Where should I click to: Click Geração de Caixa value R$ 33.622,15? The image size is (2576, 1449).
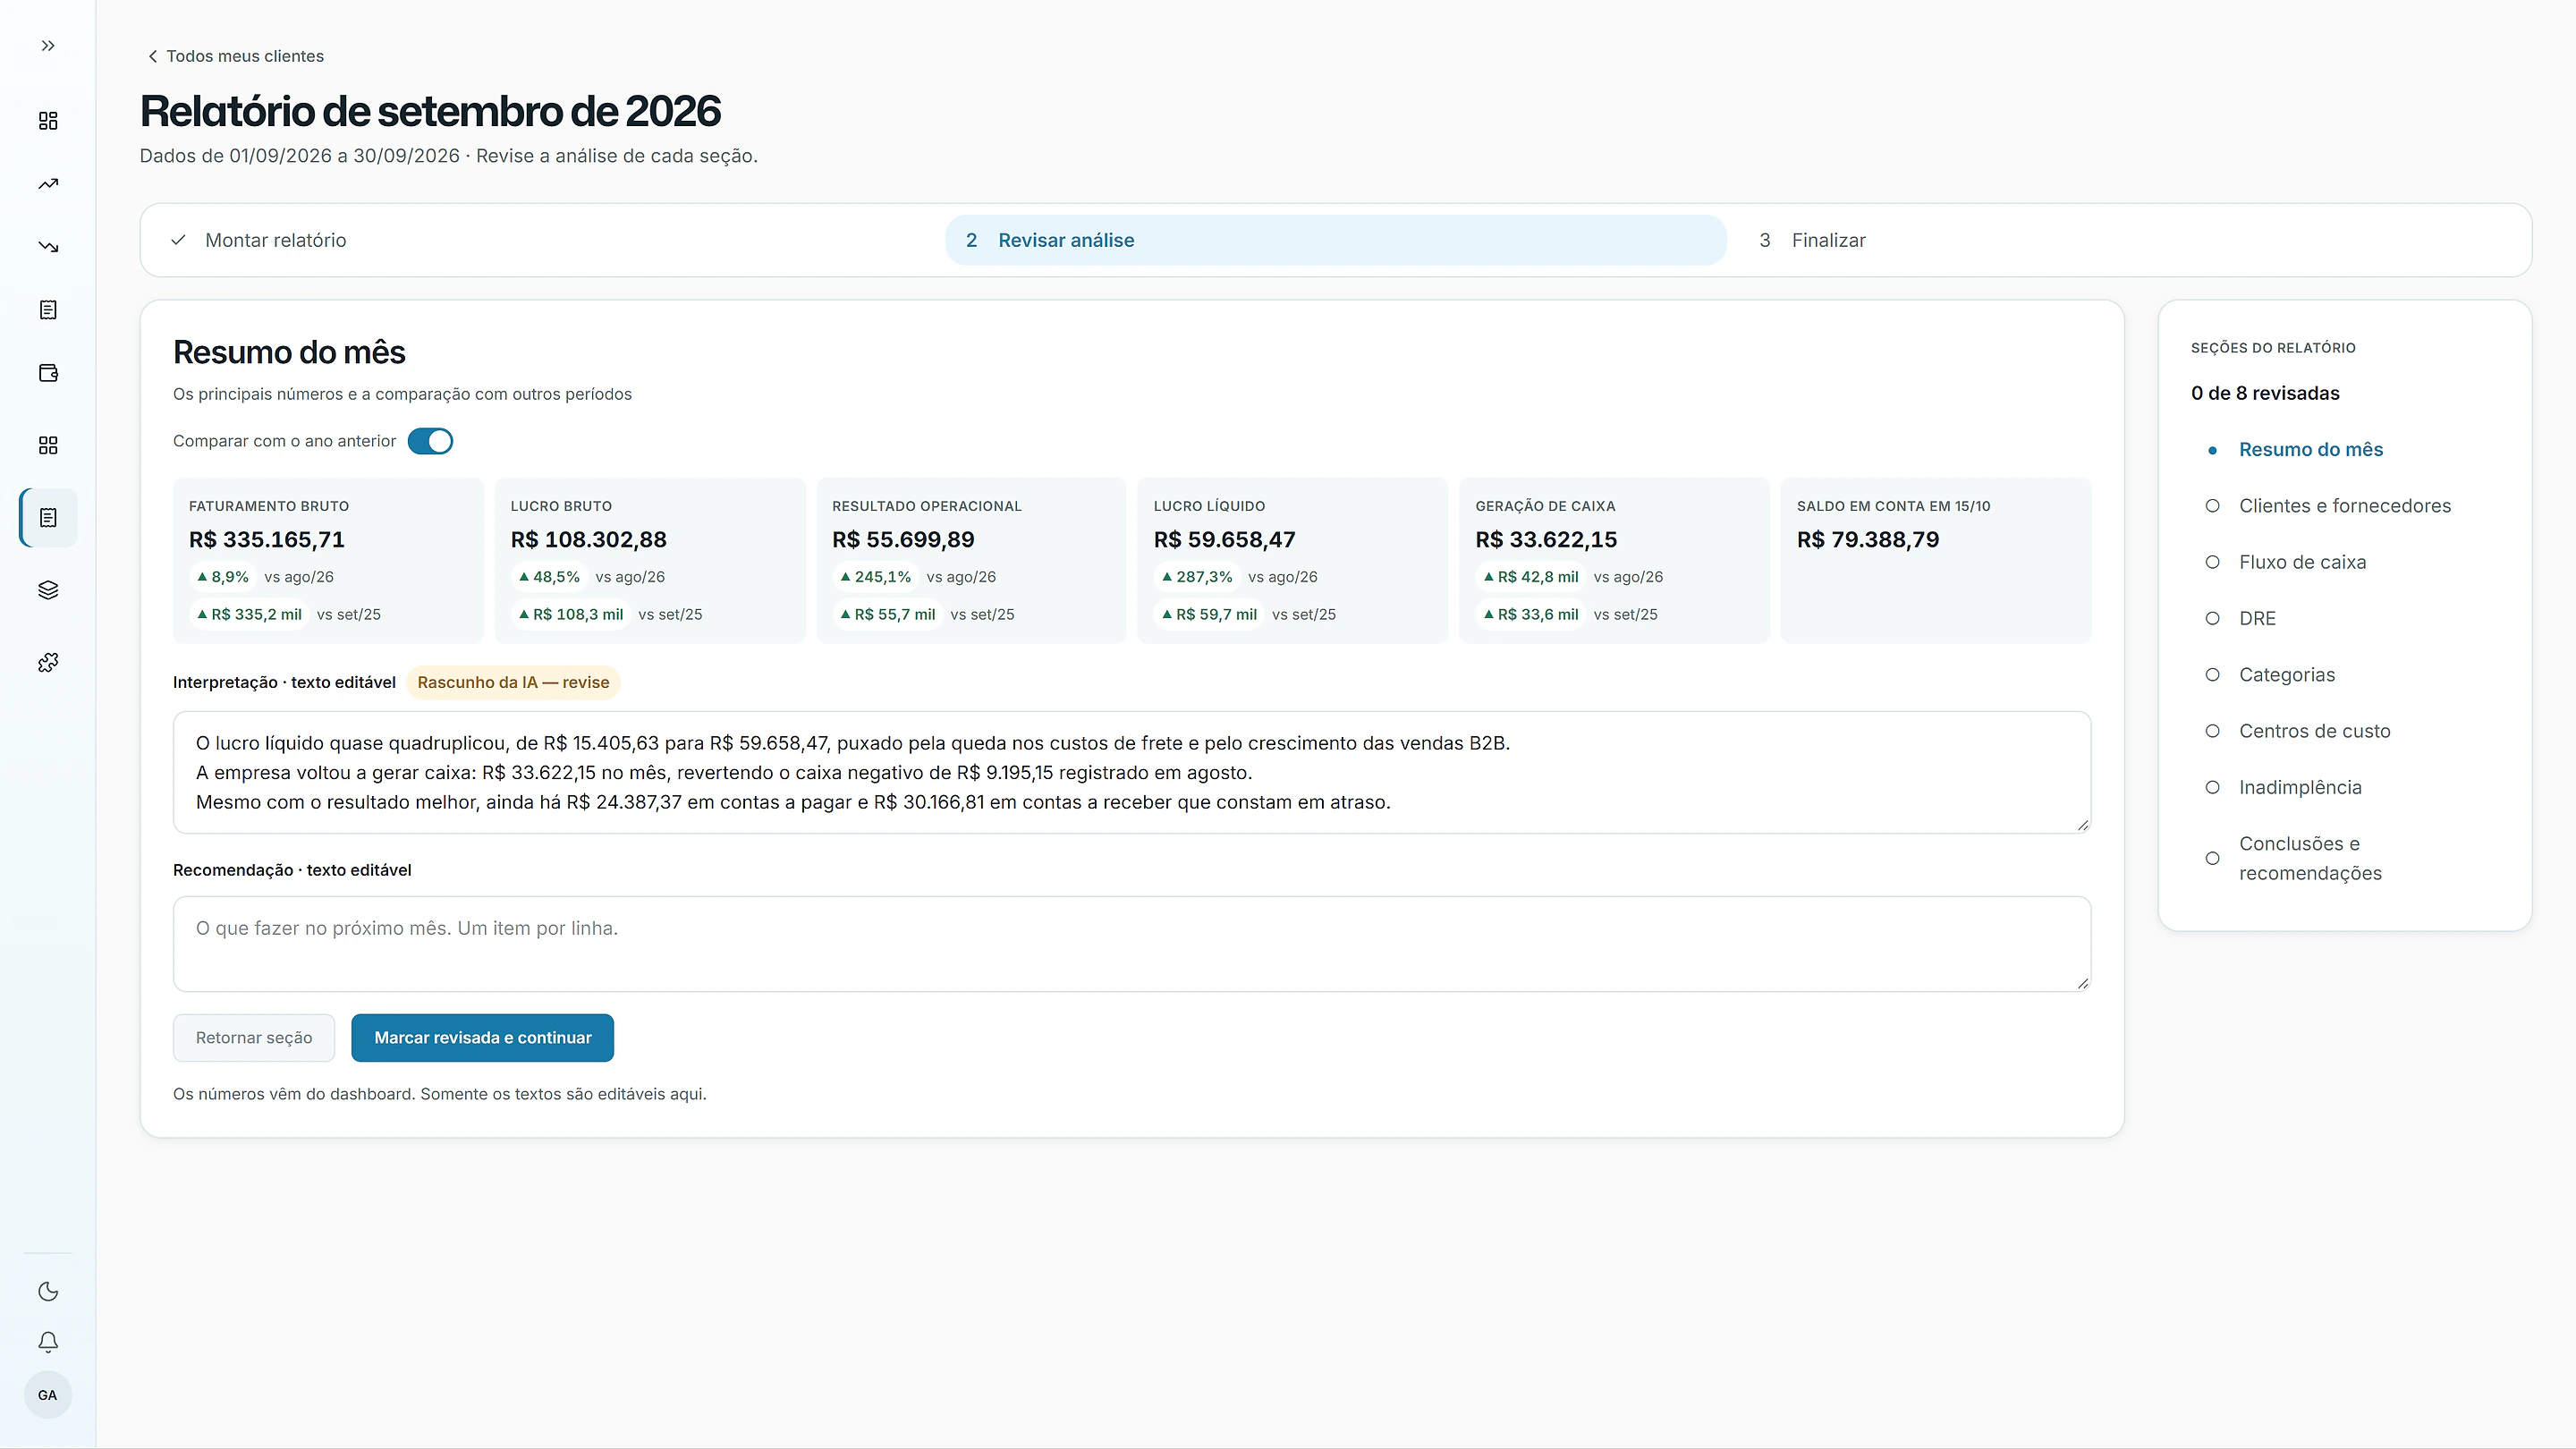(1546, 540)
